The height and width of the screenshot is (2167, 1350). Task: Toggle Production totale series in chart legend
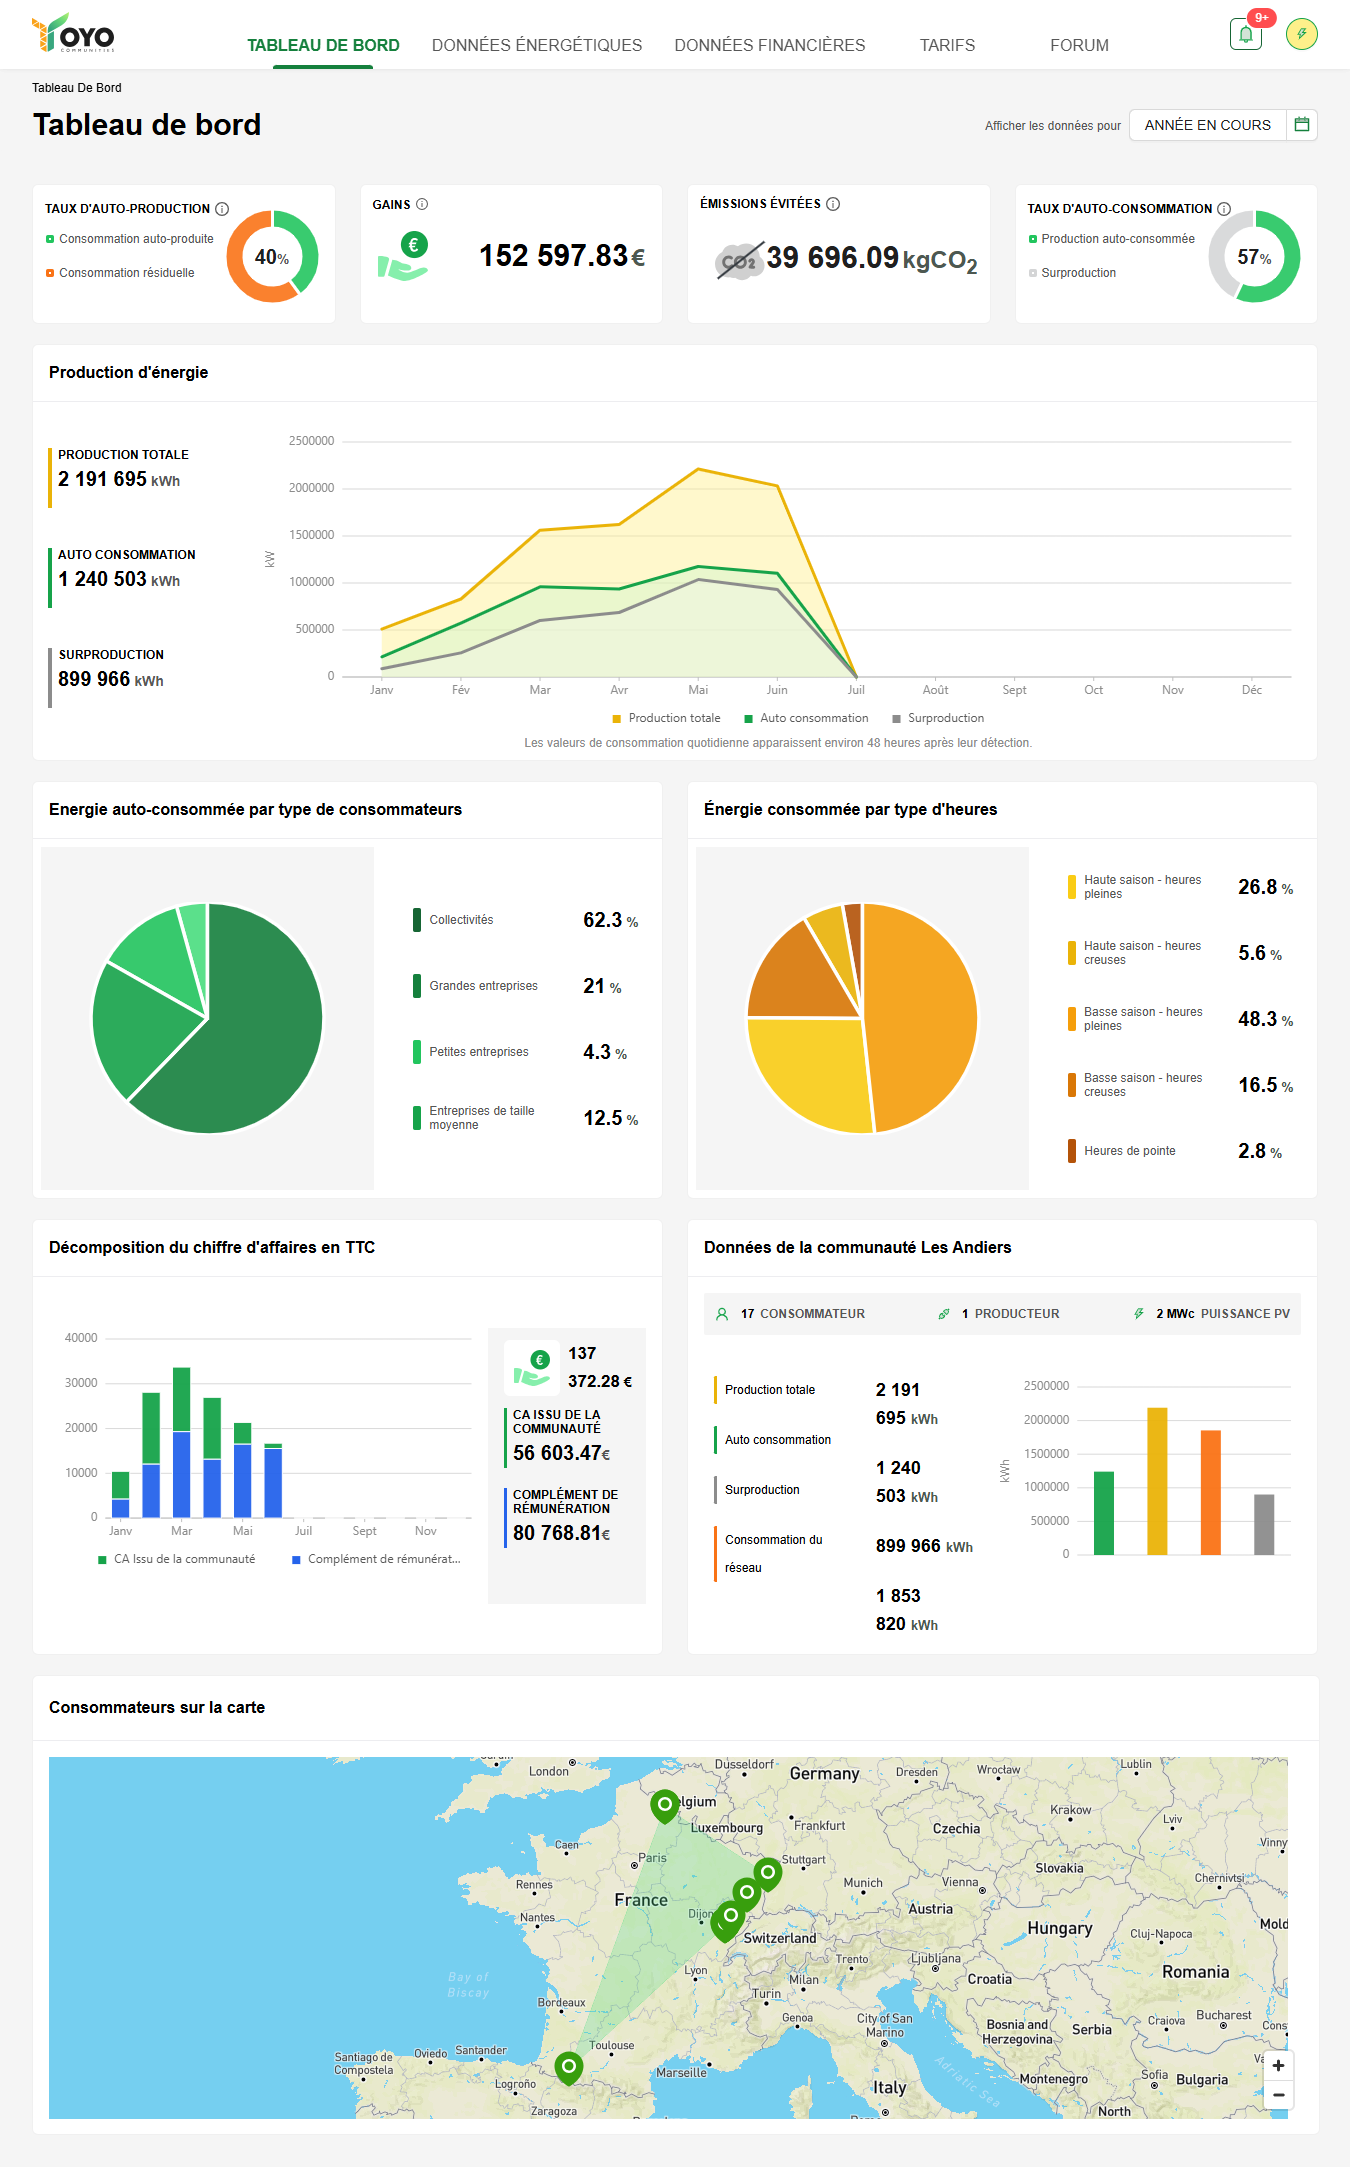tap(666, 718)
